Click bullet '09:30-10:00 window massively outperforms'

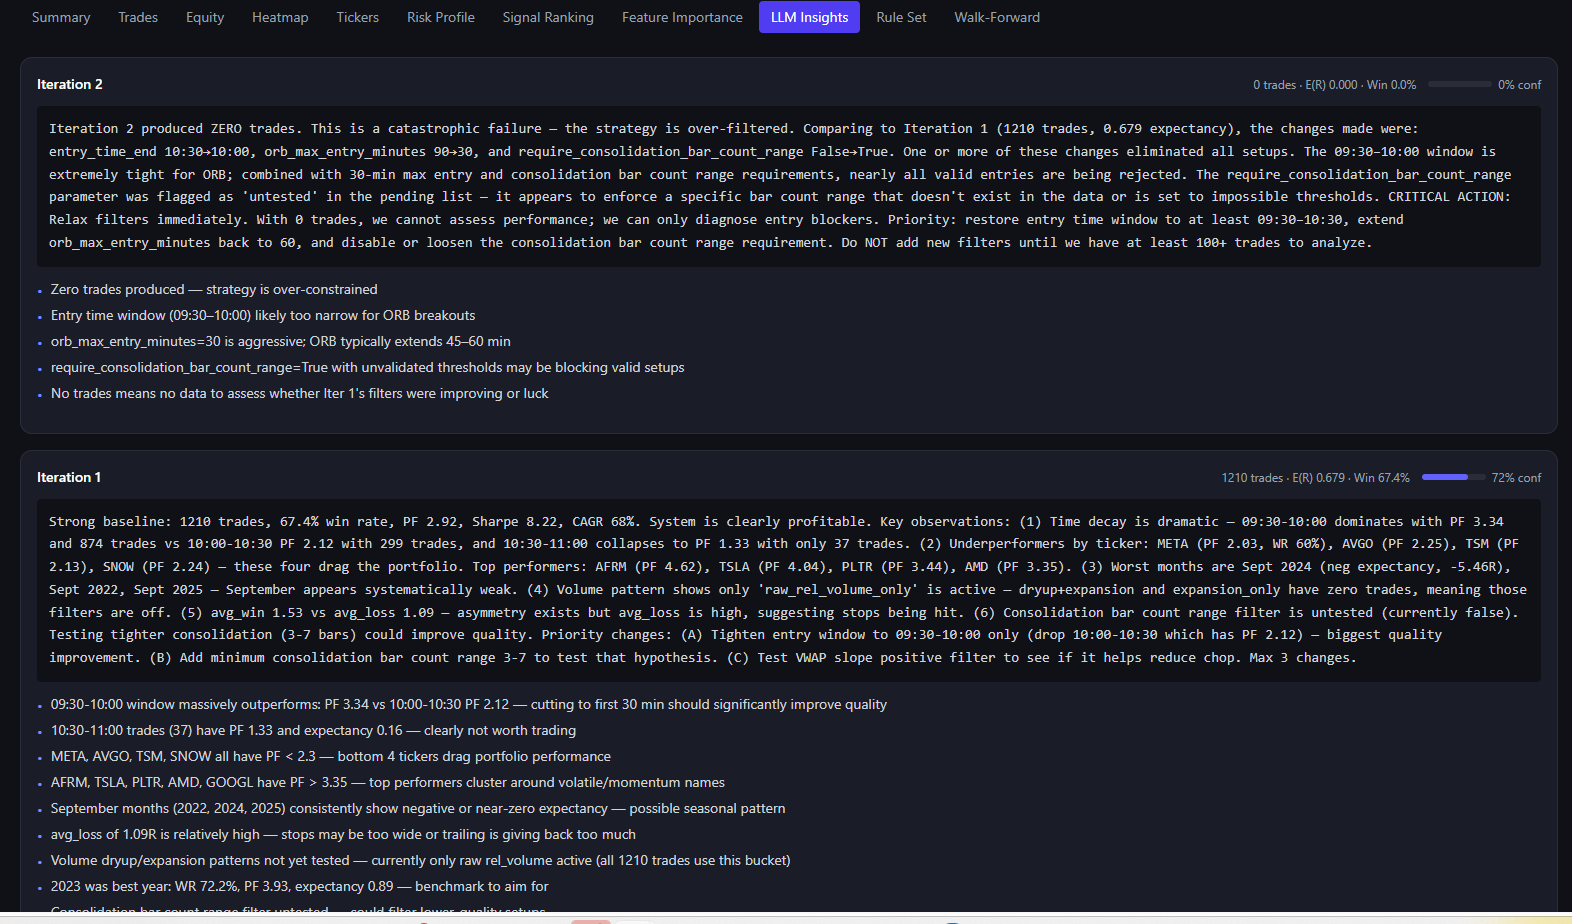coord(469,704)
